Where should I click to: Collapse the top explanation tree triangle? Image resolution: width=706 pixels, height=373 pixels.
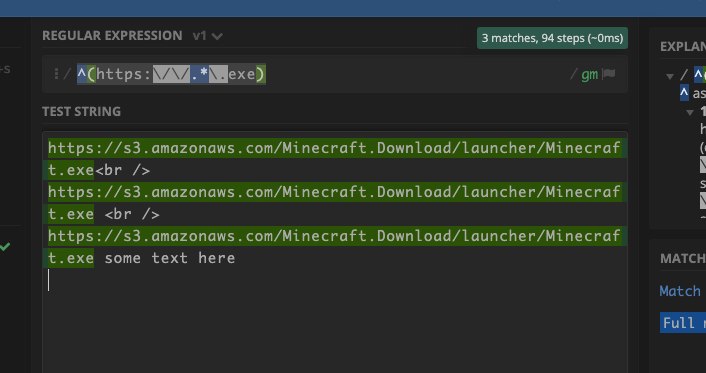tap(670, 76)
